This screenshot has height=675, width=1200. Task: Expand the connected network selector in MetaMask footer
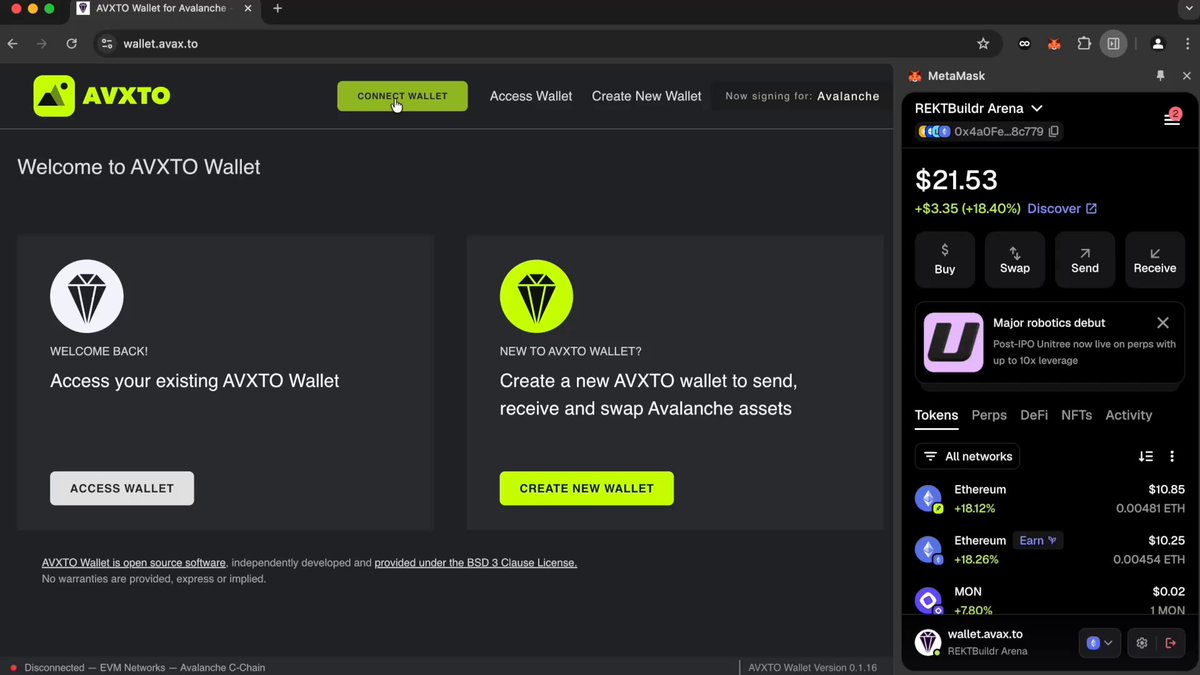click(1100, 643)
